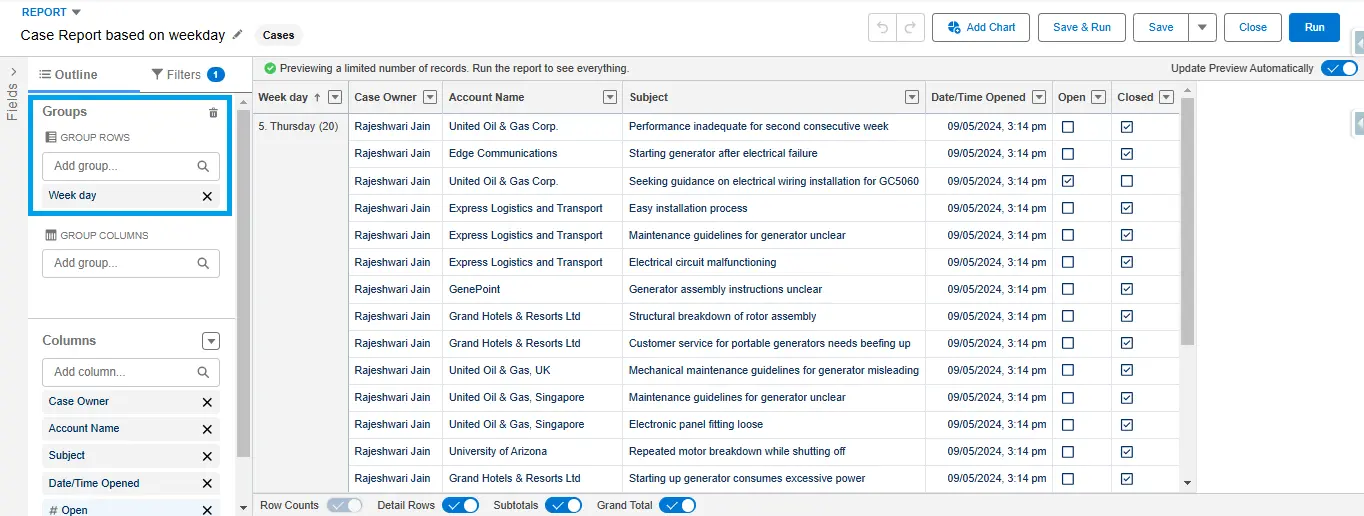Open the Week day column menu
Viewport: 1364px width, 516px height.
pyautogui.click(x=335, y=97)
